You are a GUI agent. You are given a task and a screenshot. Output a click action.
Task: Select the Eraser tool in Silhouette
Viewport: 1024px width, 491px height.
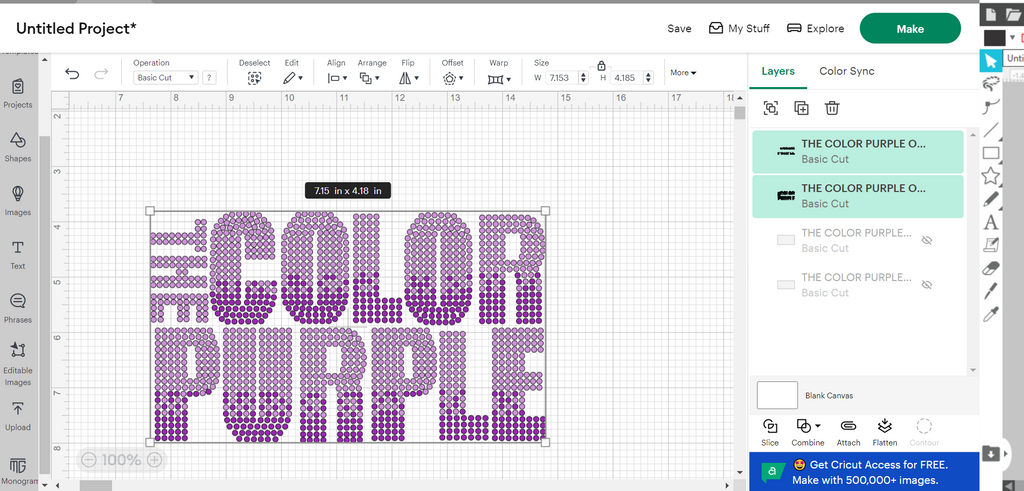tap(991, 268)
